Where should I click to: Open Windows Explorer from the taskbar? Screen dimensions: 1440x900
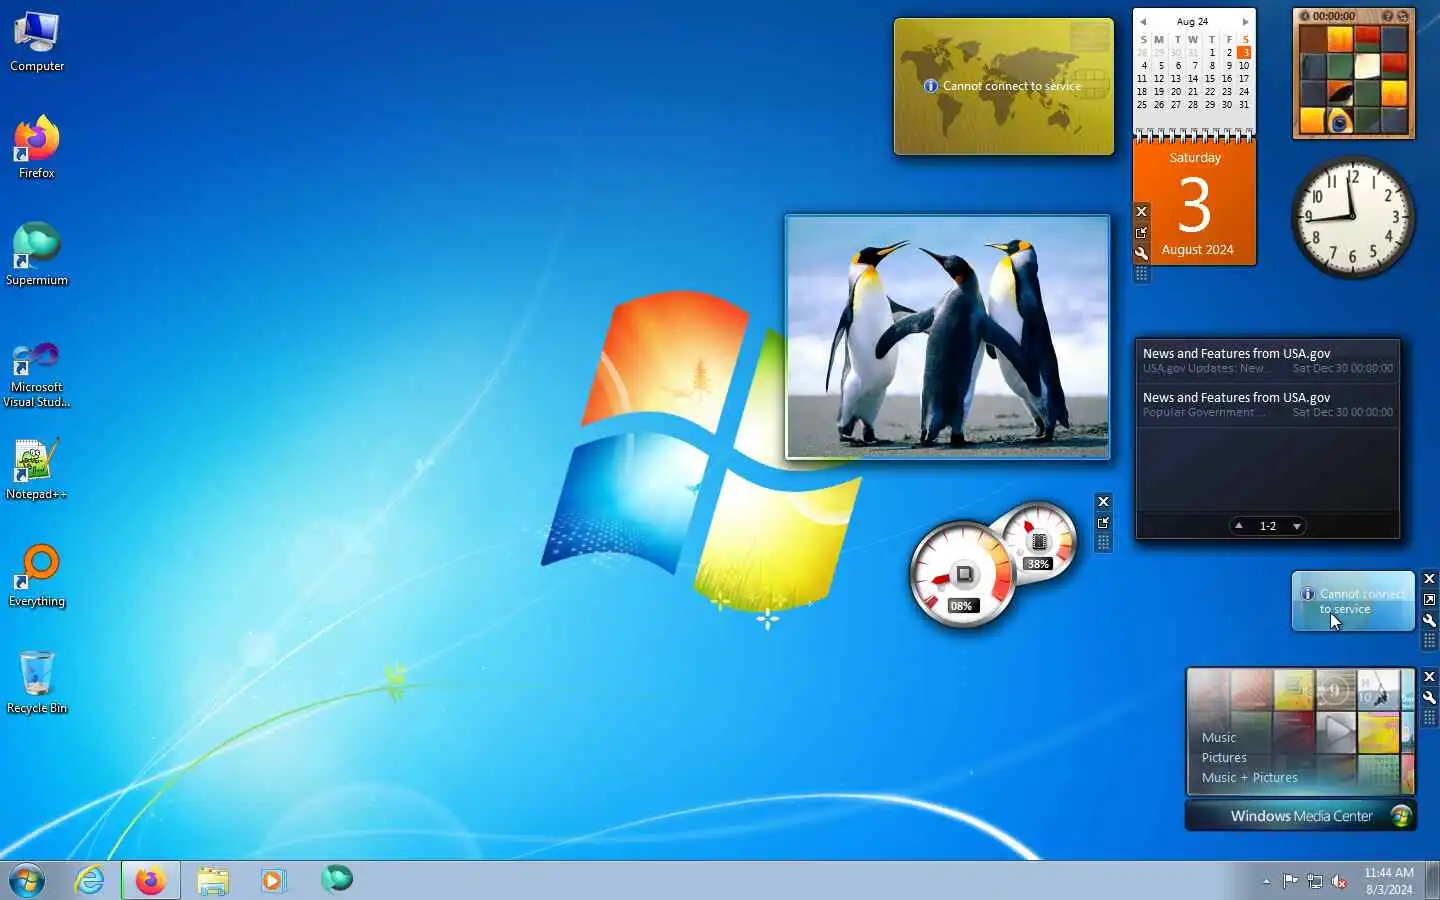(213, 880)
